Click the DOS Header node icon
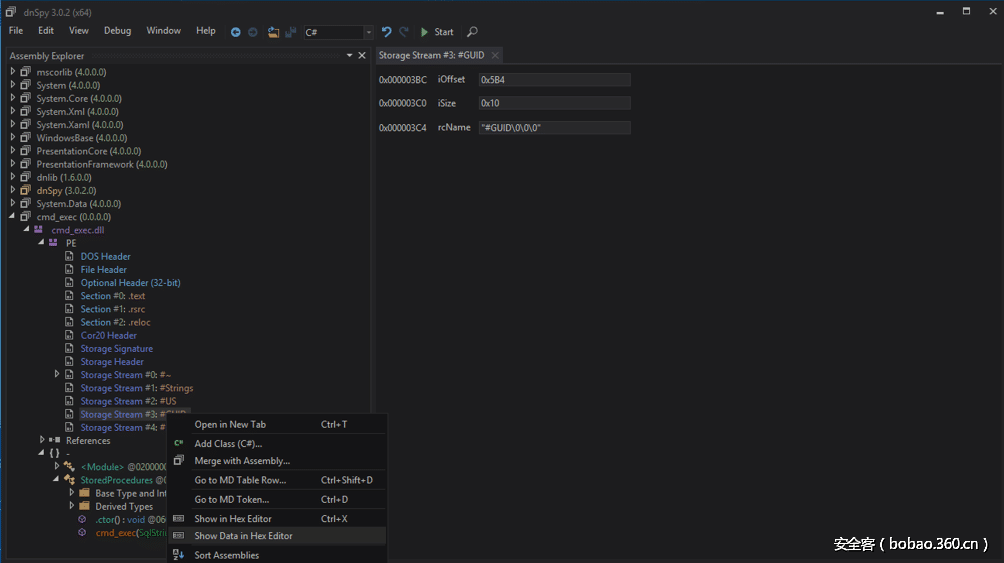Viewport: 1004px width, 563px height. tap(70, 257)
